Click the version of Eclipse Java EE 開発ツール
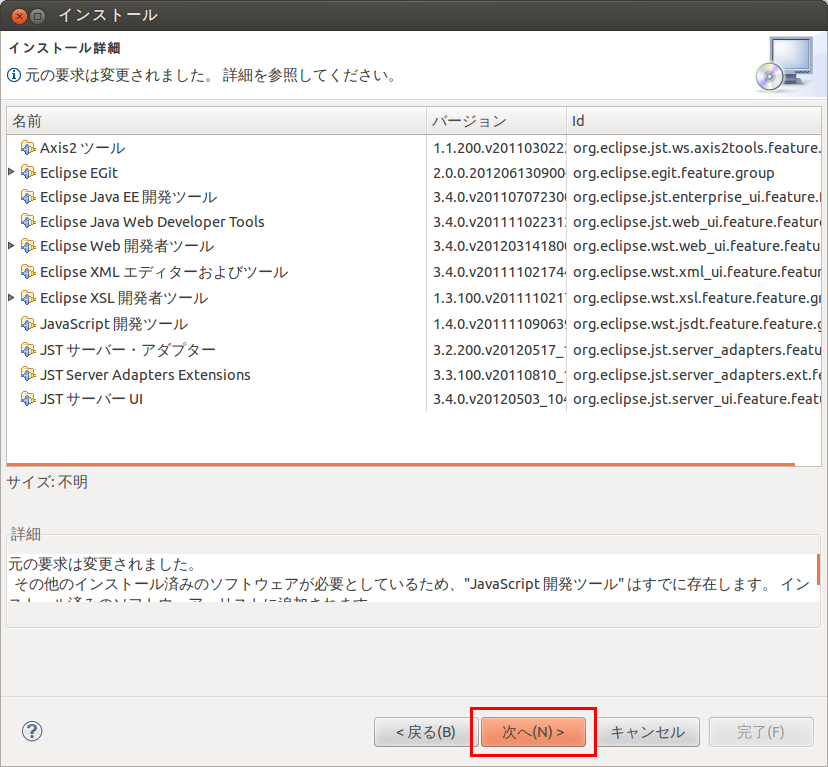 click(x=499, y=197)
